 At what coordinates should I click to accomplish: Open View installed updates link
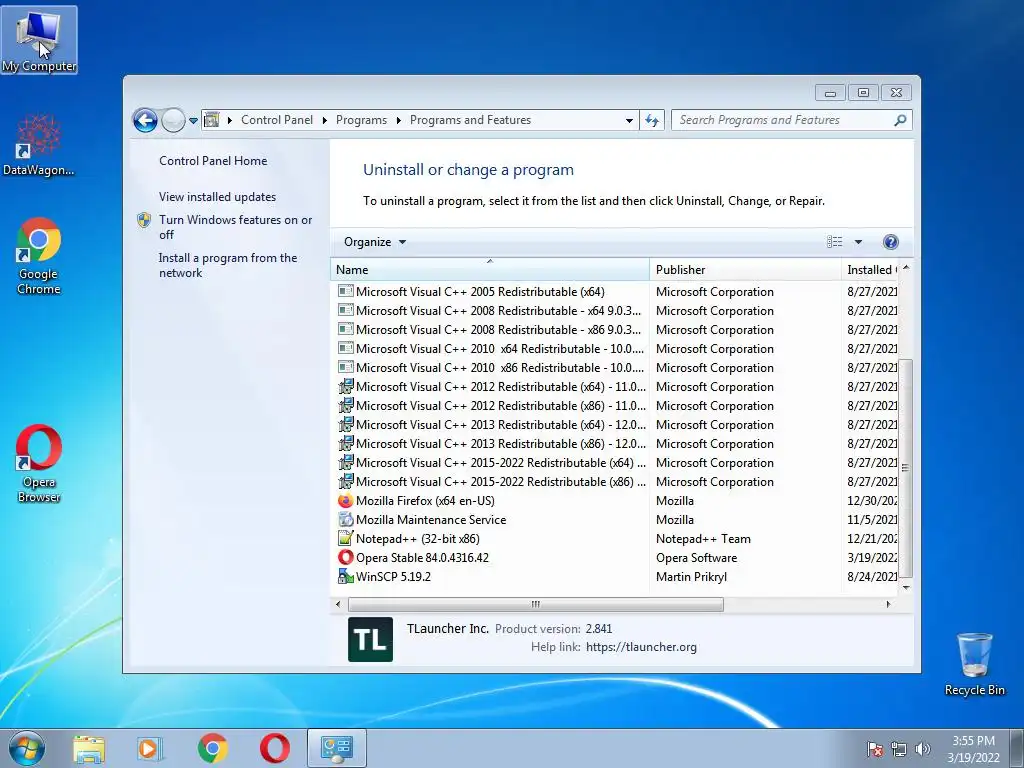(217, 197)
